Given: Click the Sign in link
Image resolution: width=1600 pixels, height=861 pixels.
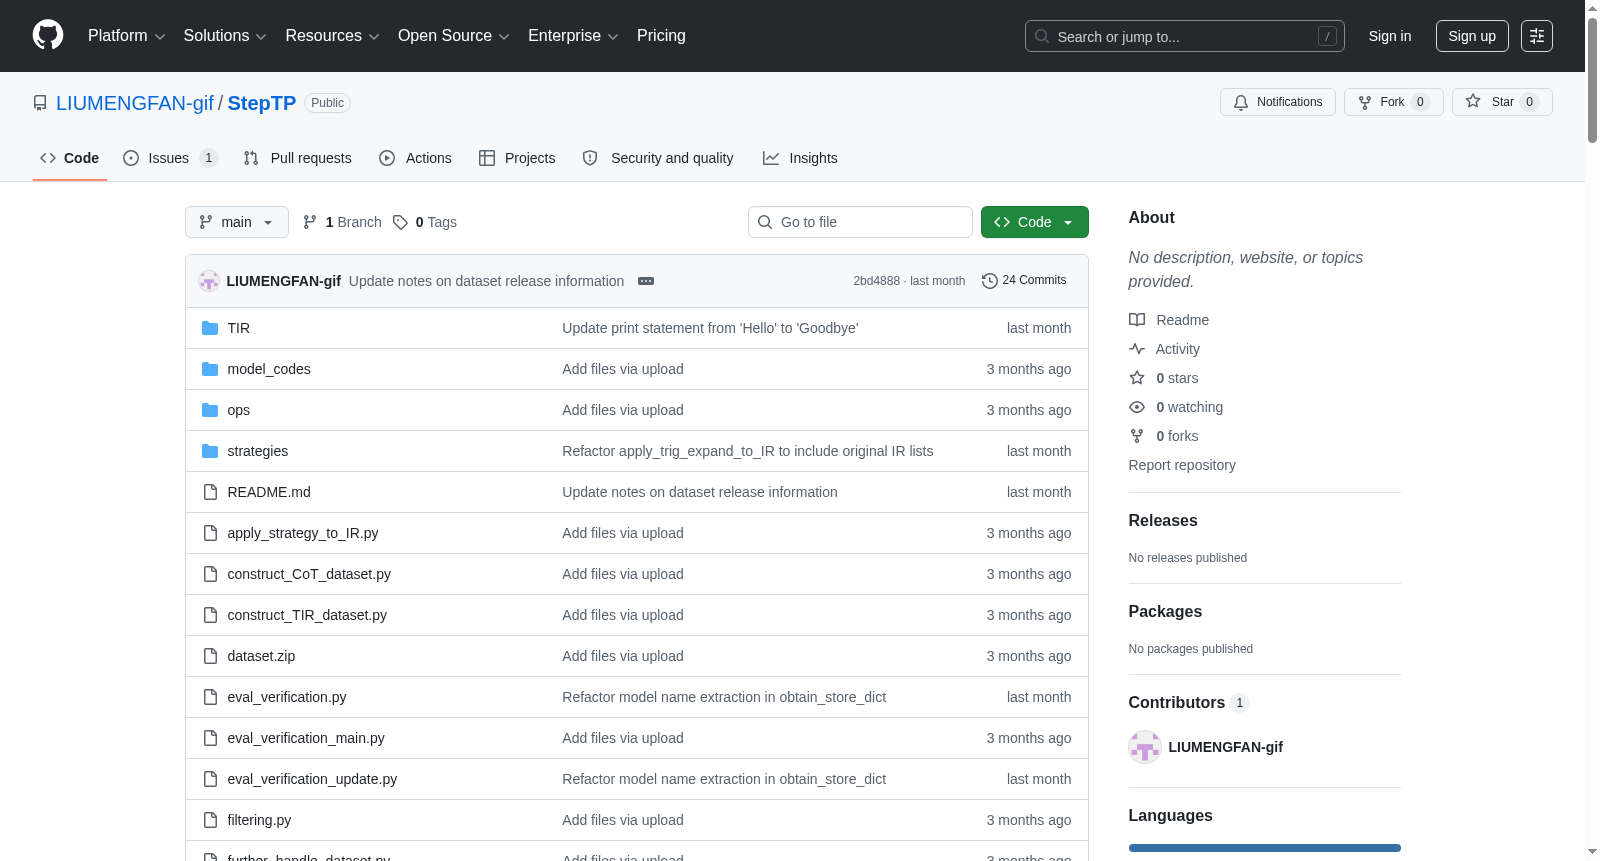Looking at the screenshot, I should coord(1390,36).
